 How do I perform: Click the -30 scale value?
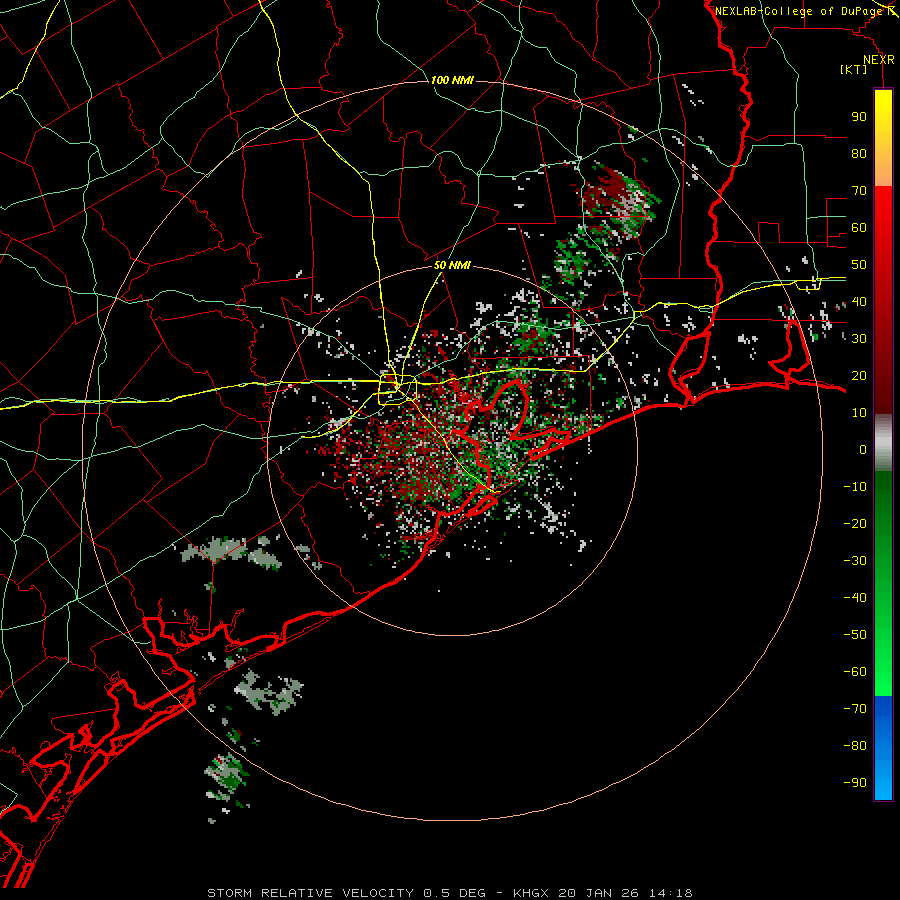coord(855,561)
